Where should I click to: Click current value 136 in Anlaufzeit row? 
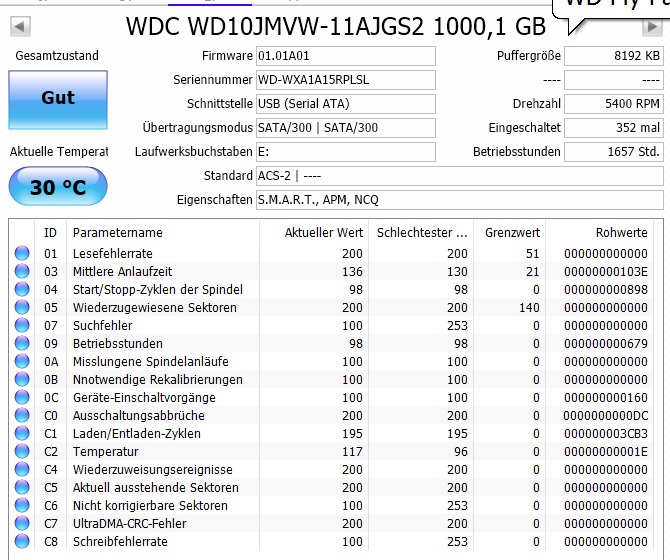(x=352, y=272)
